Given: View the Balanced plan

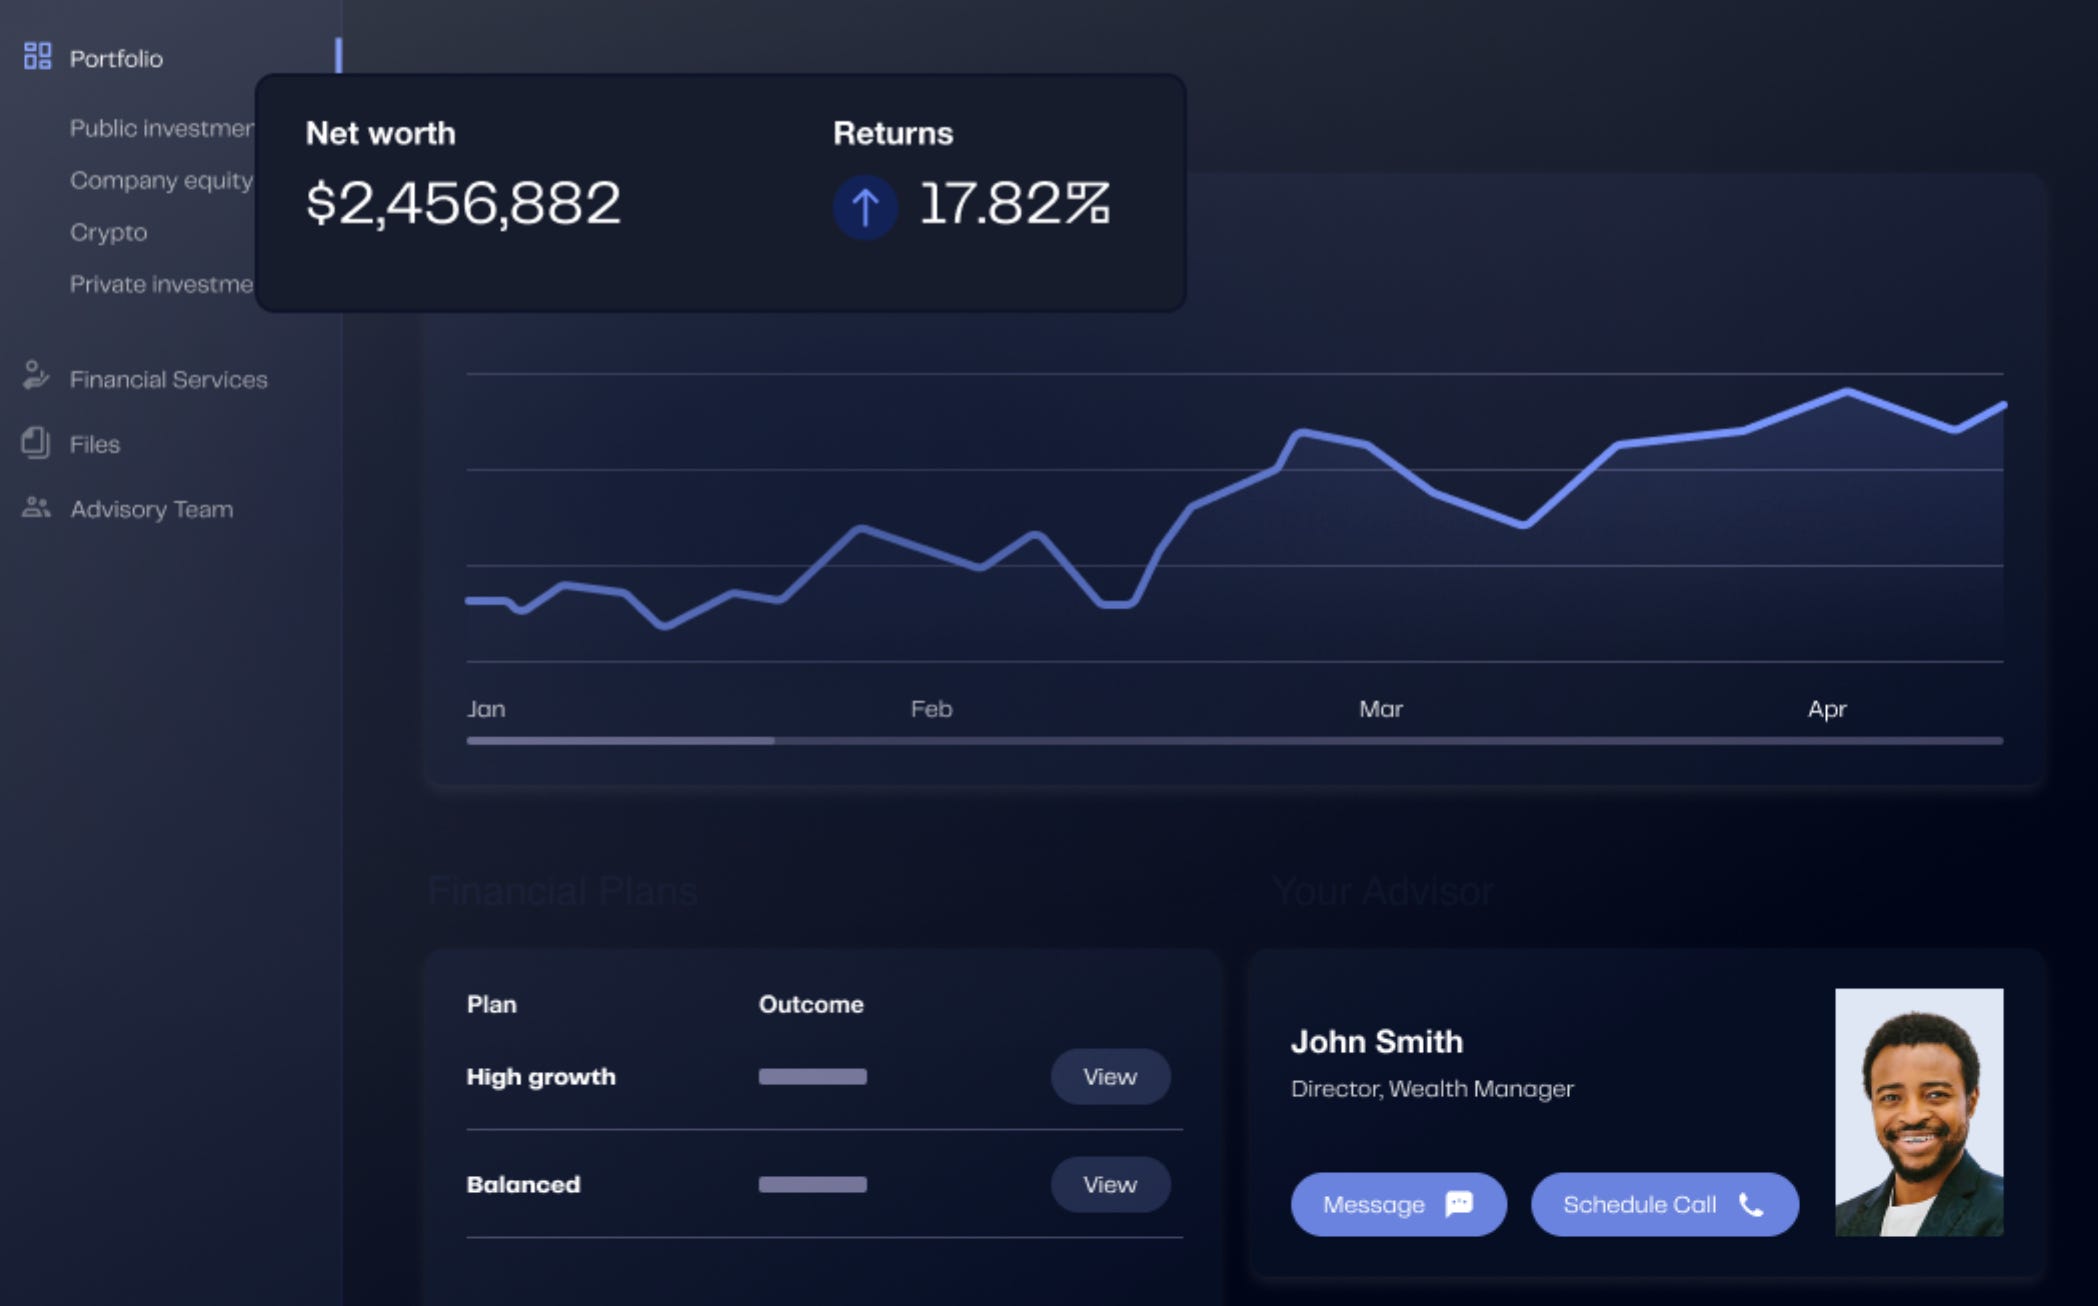Looking at the screenshot, I should tap(1110, 1184).
